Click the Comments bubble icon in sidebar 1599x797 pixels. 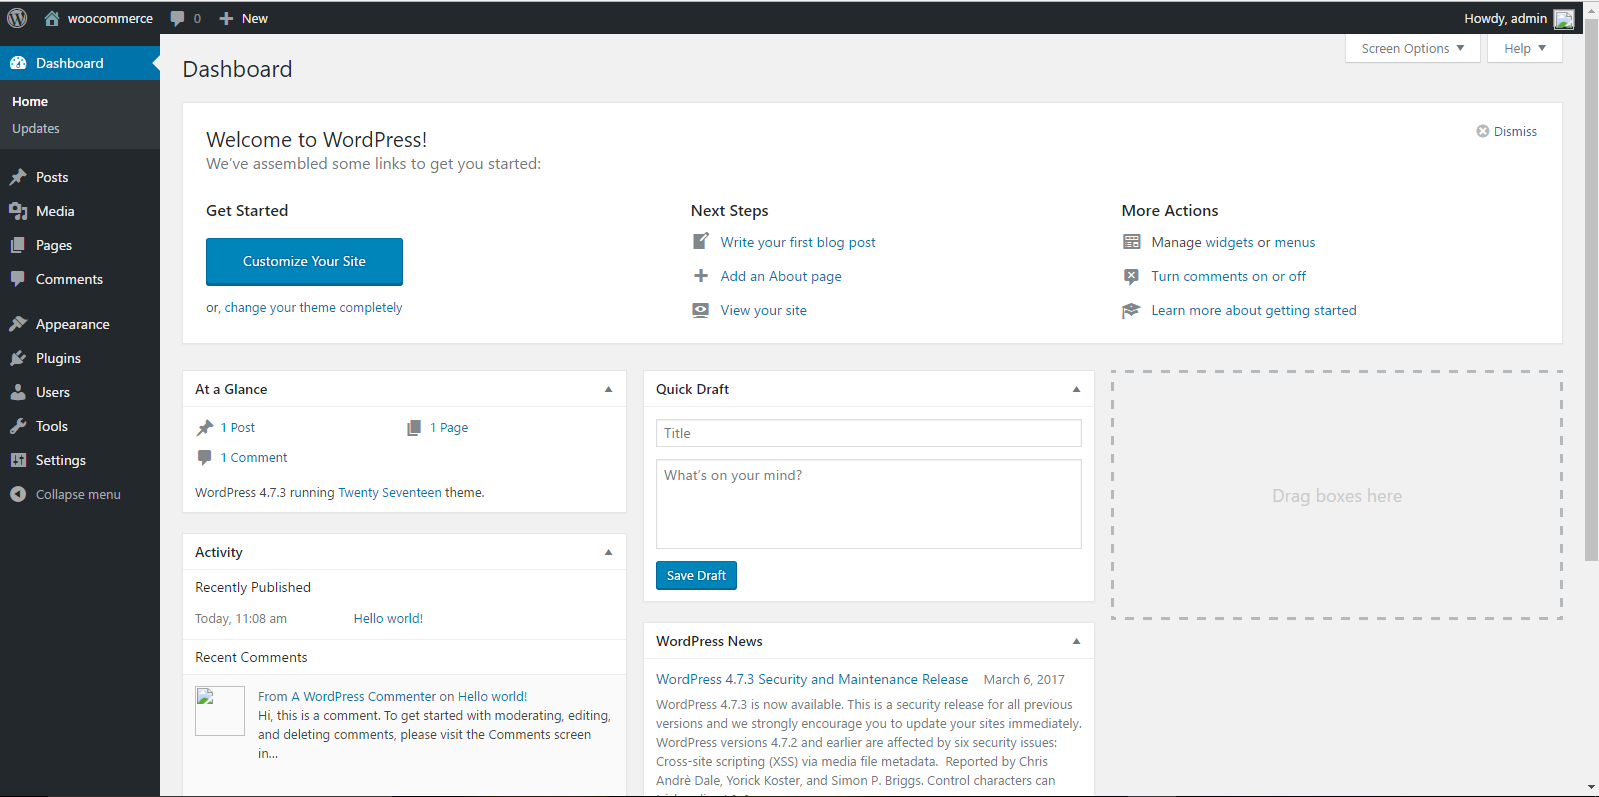pyautogui.click(x=18, y=279)
